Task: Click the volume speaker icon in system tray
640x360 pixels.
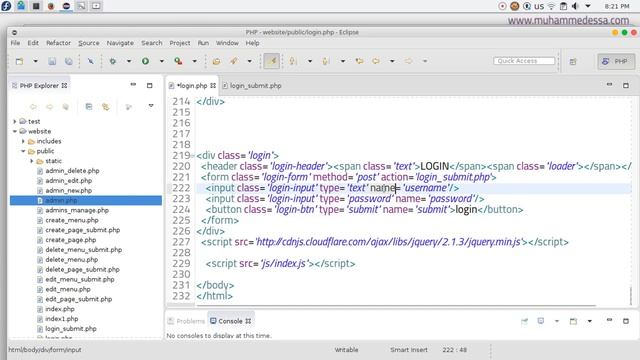Action: (x=576, y=6)
